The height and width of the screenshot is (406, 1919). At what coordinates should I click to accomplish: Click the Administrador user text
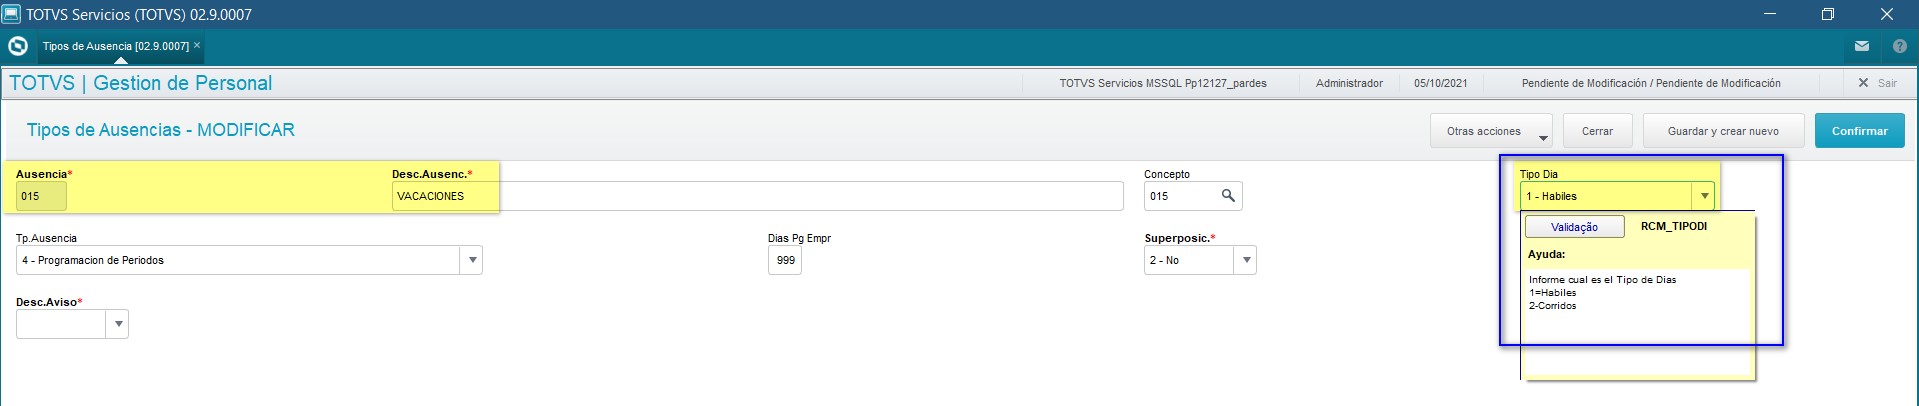click(1349, 83)
